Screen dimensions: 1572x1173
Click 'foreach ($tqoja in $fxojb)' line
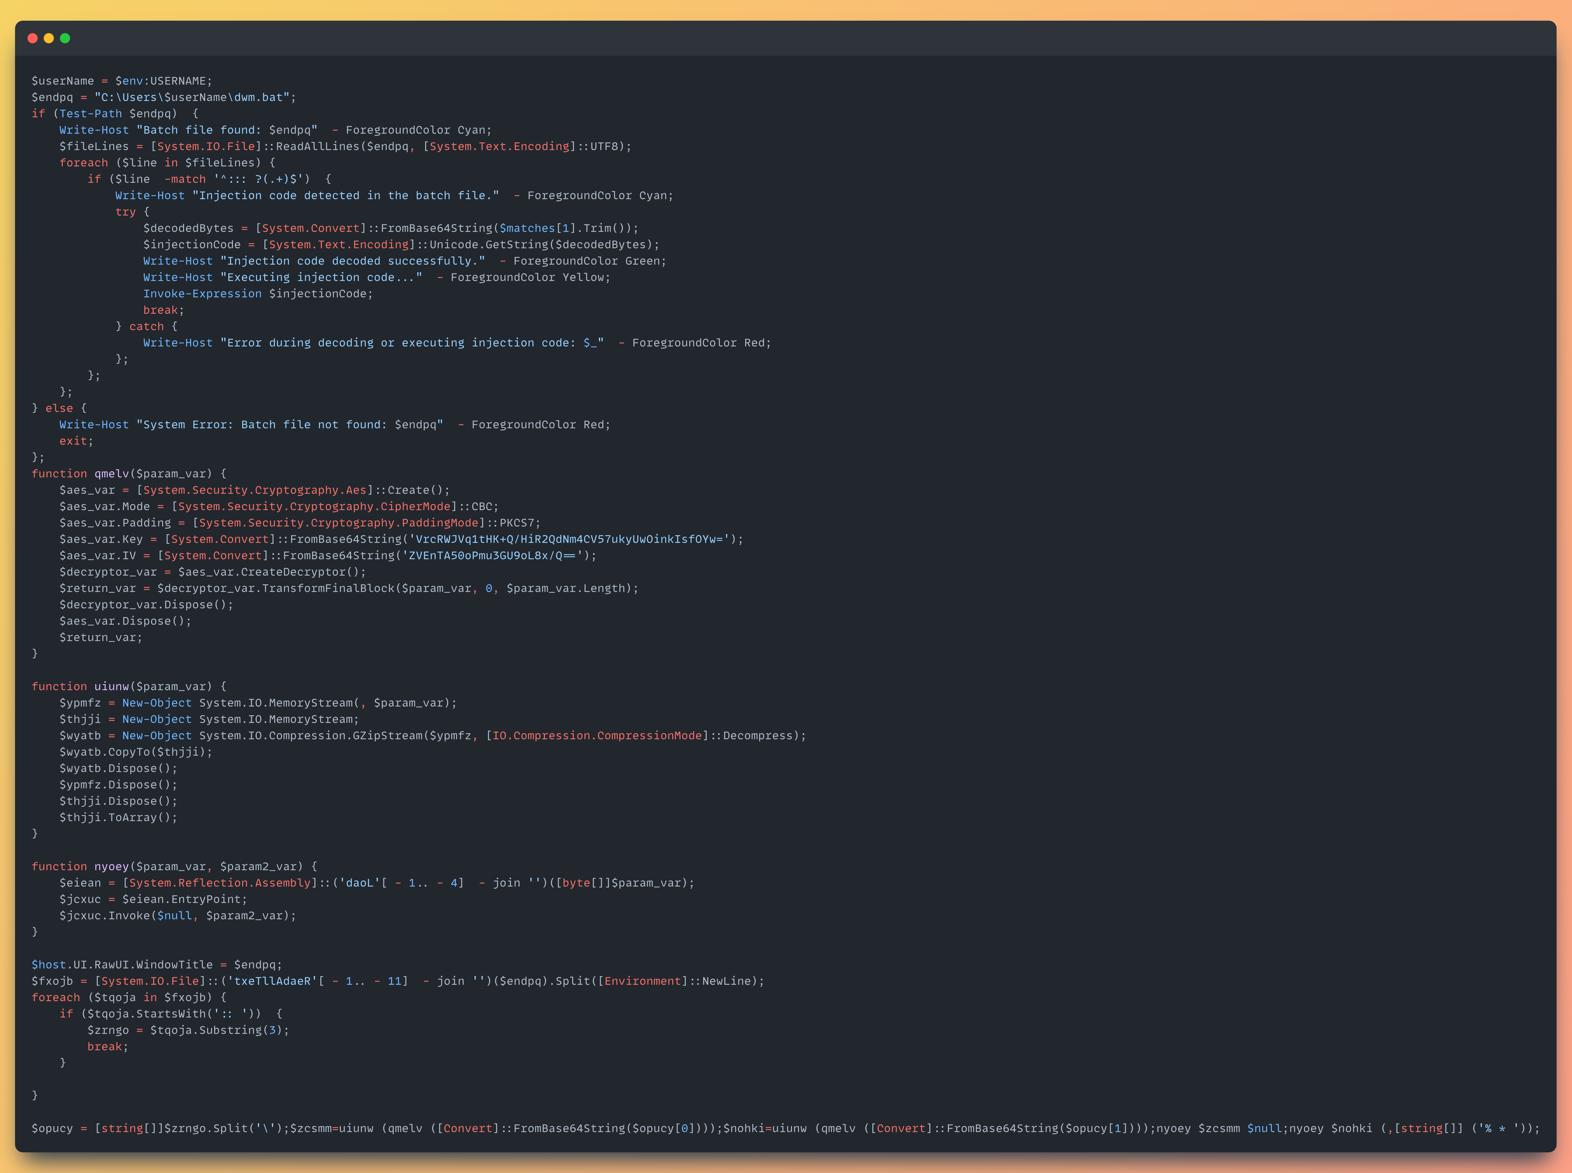click(x=129, y=998)
